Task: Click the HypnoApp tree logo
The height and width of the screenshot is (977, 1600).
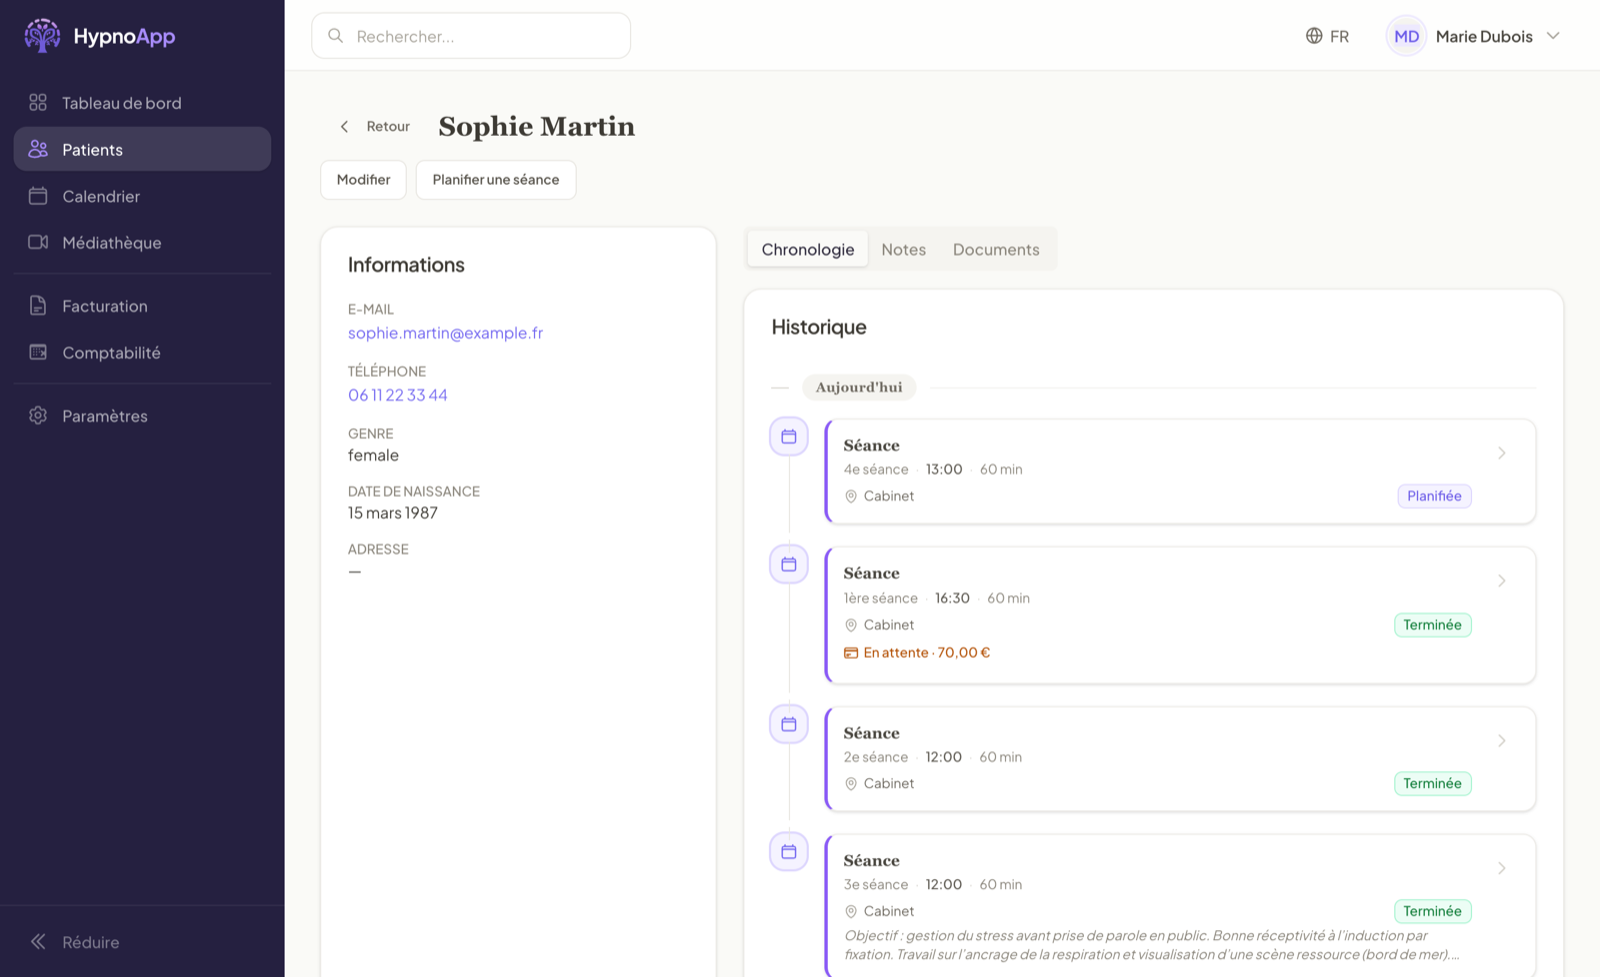Action: (x=42, y=35)
